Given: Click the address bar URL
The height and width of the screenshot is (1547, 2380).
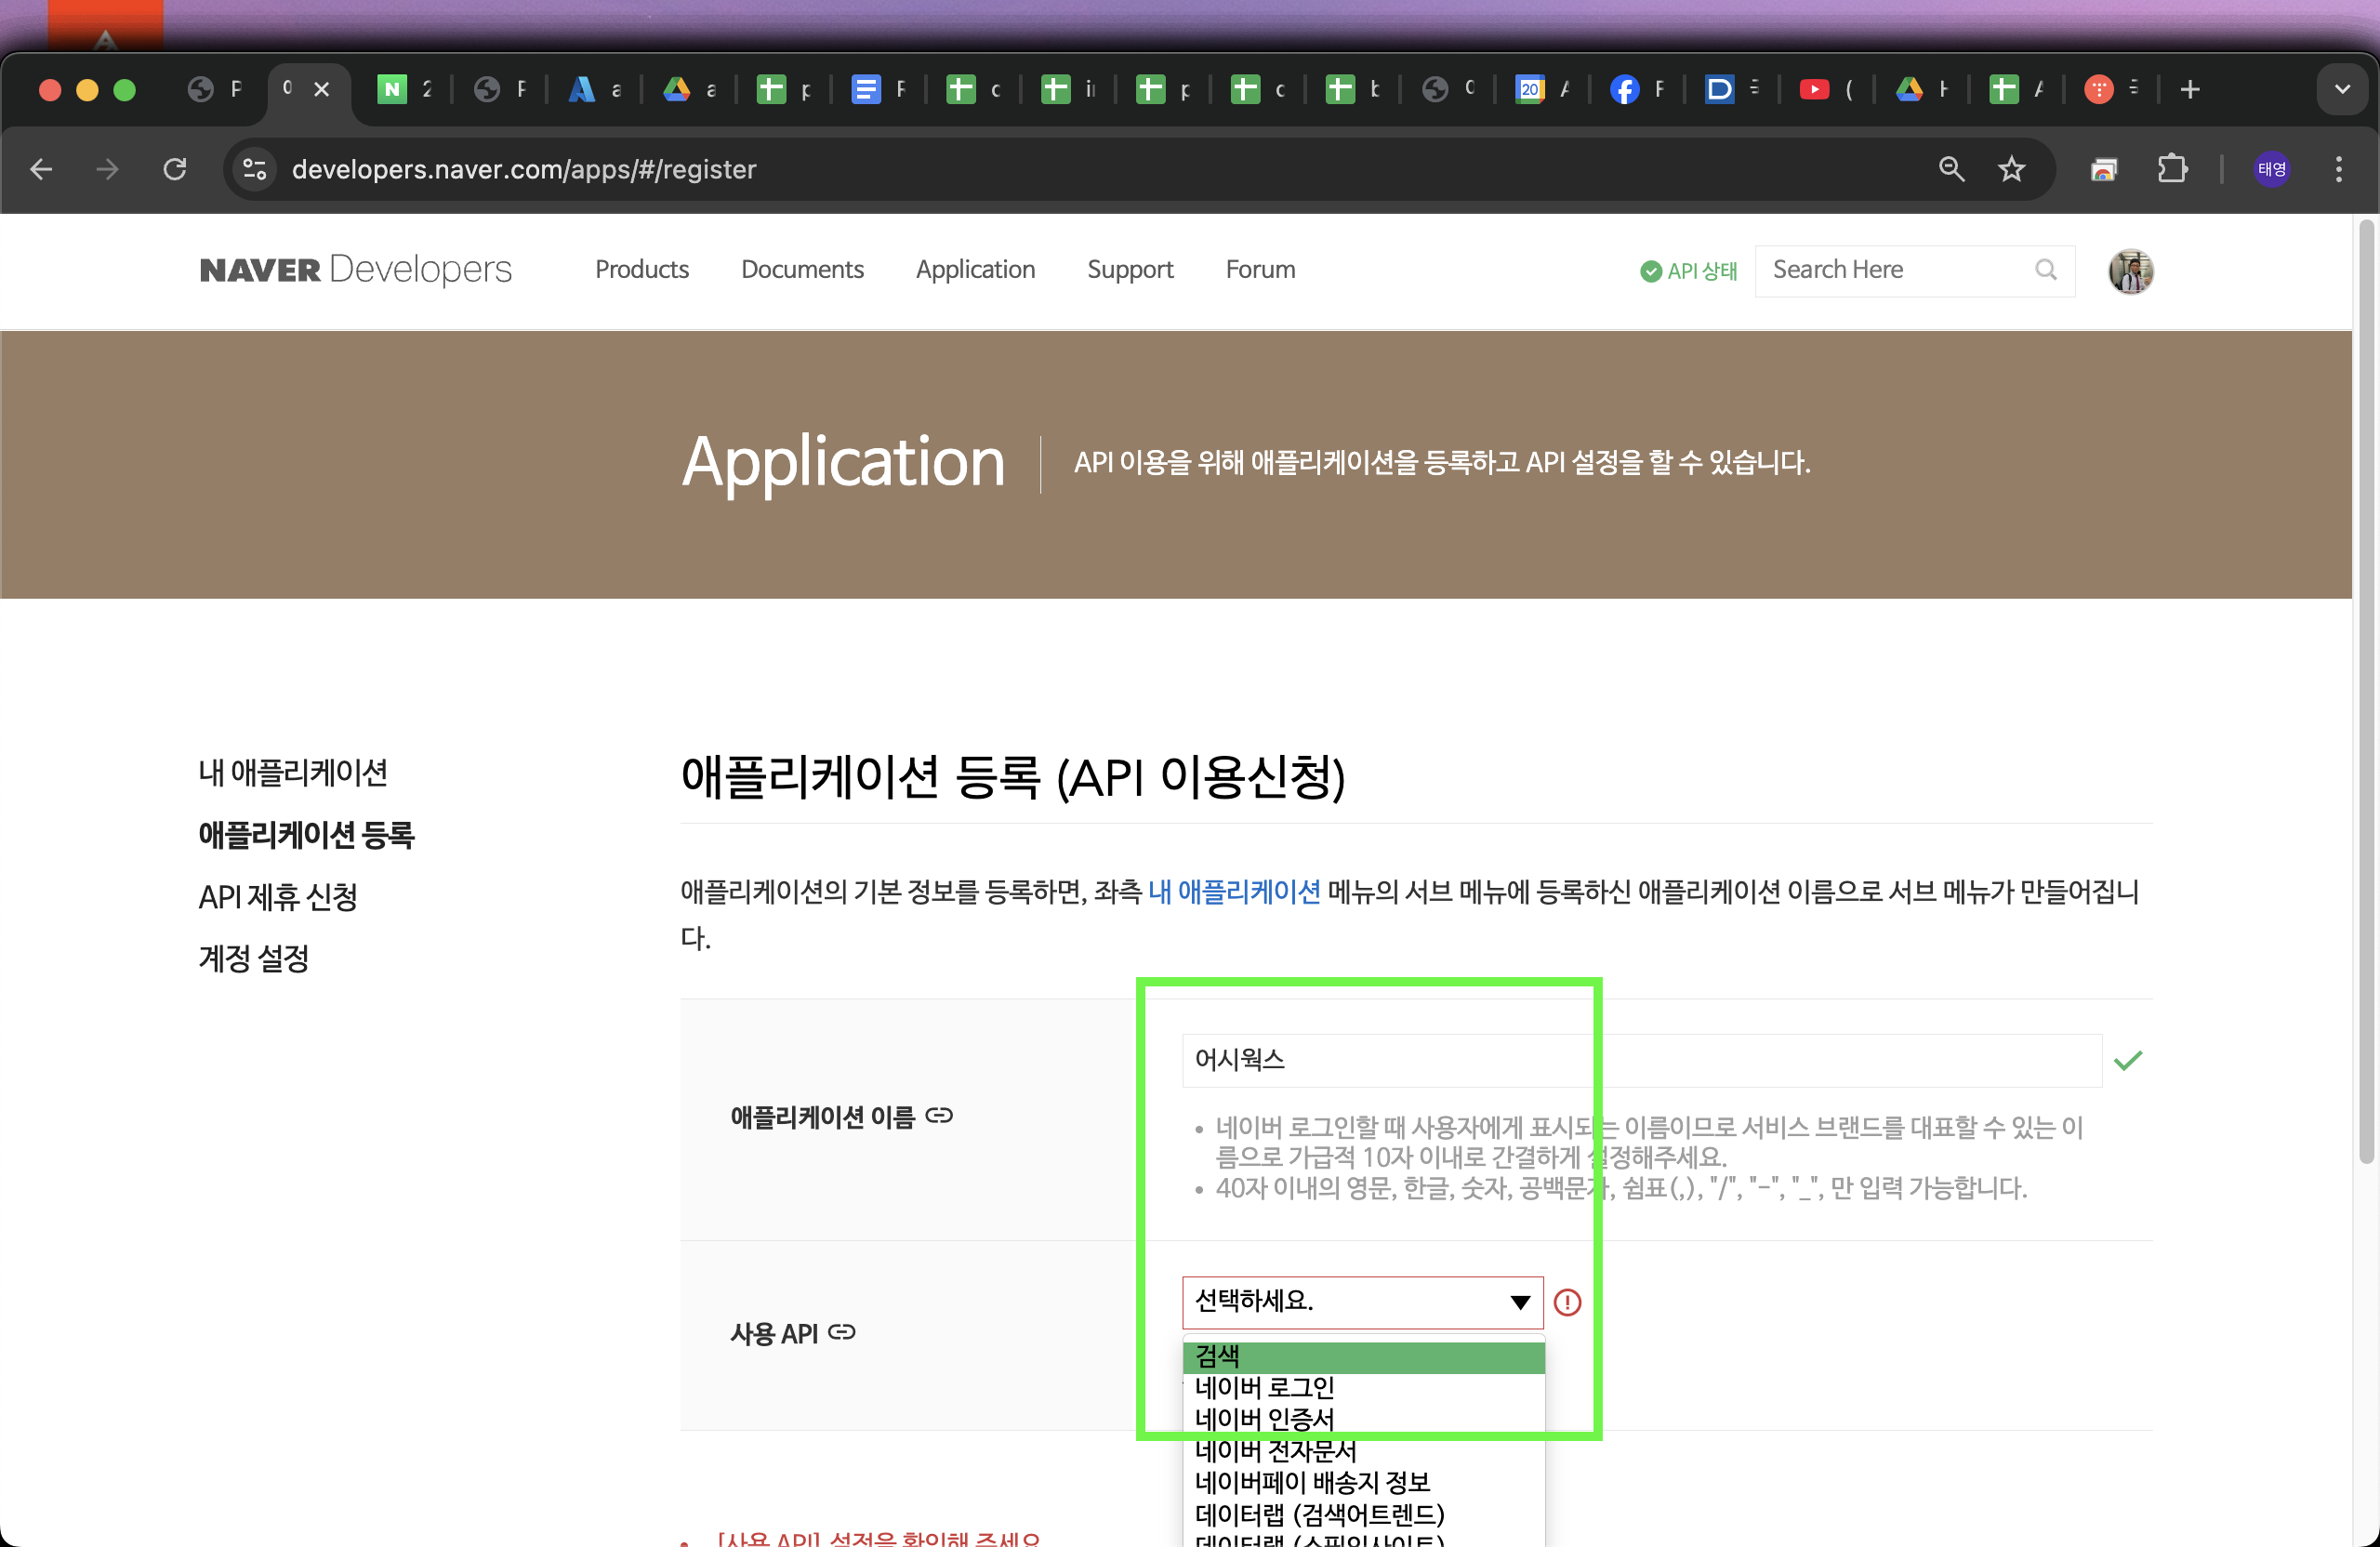Looking at the screenshot, I should pos(524,169).
